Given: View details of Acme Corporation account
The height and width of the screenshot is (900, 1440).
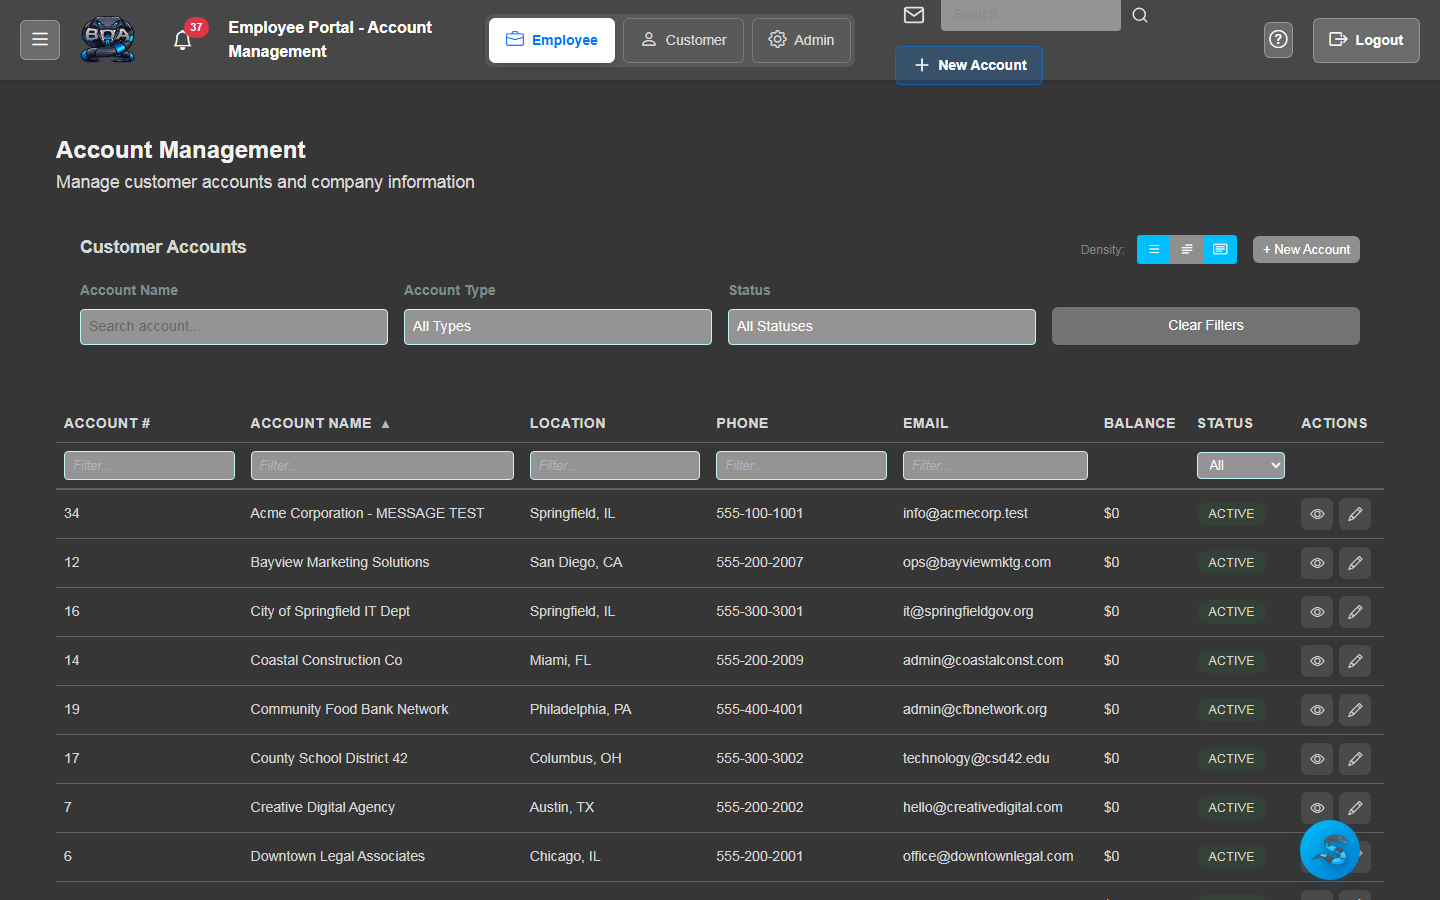Looking at the screenshot, I should tap(1317, 513).
